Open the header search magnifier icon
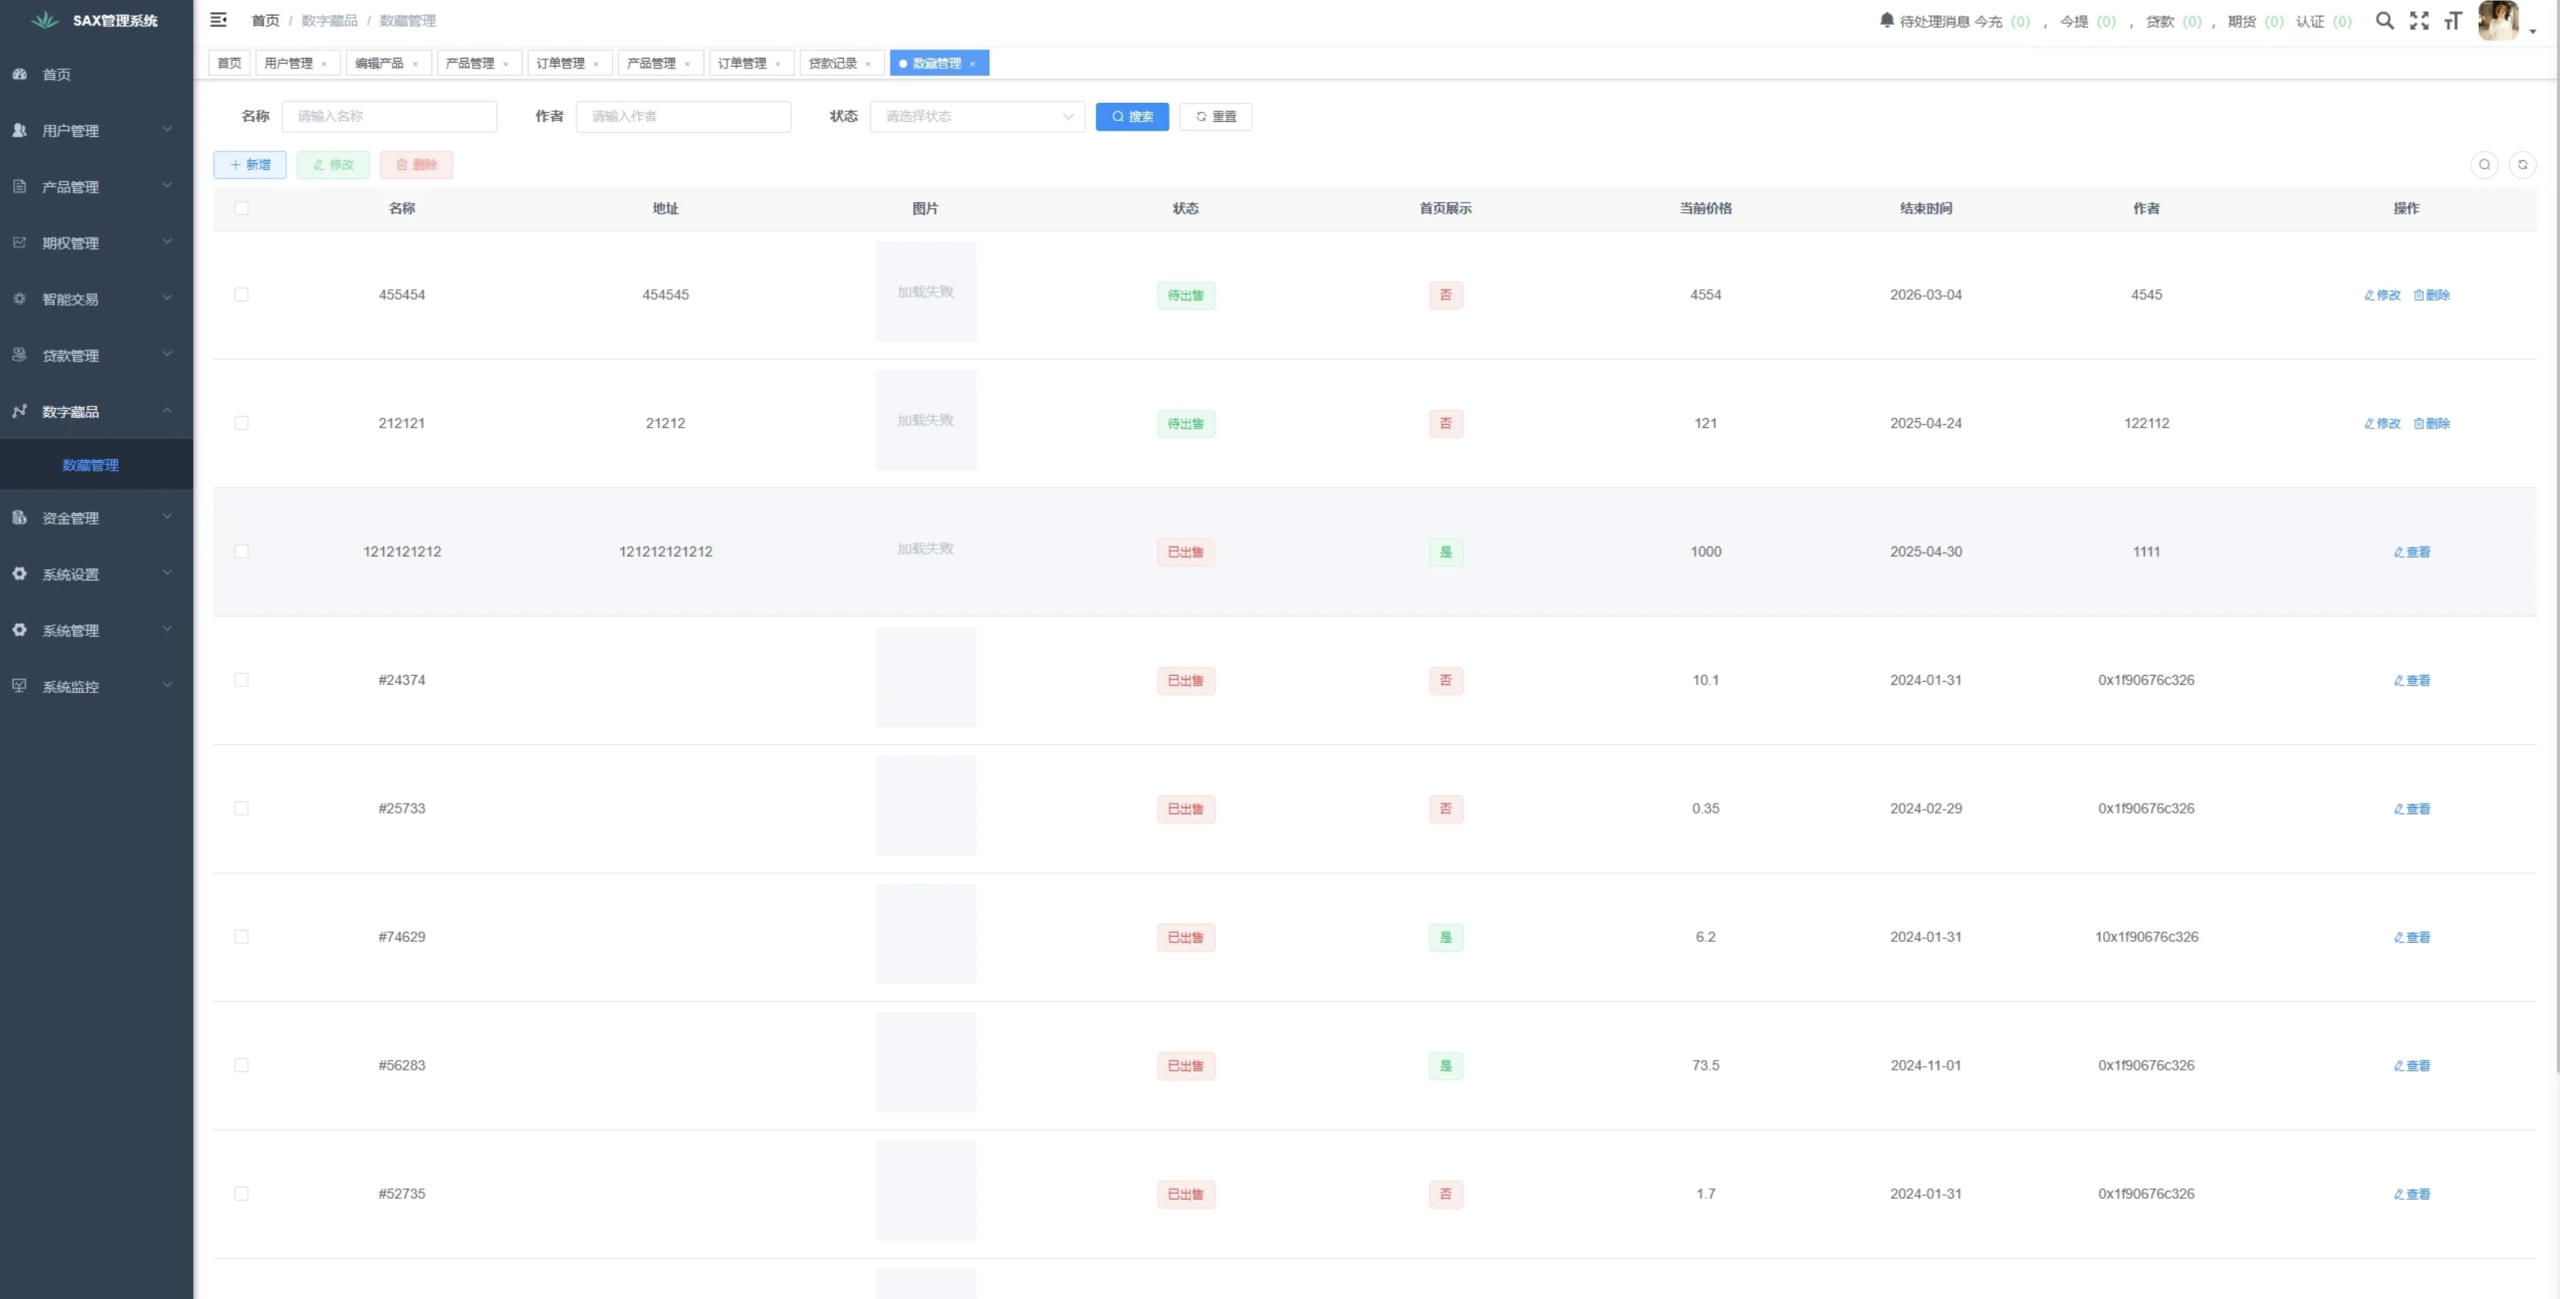Image resolution: width=2560 pixels, height=1299 pixels. [2384, 21]
